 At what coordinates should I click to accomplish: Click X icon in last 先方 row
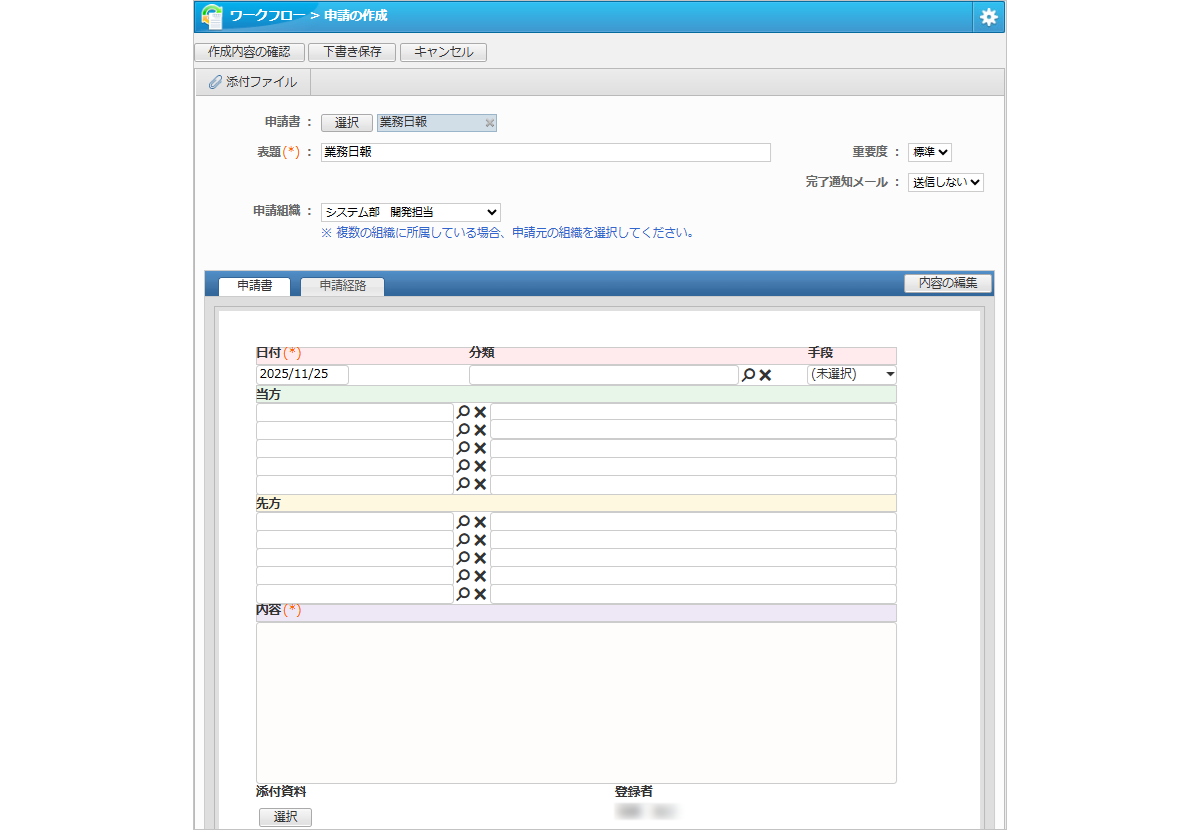[480, 594]
